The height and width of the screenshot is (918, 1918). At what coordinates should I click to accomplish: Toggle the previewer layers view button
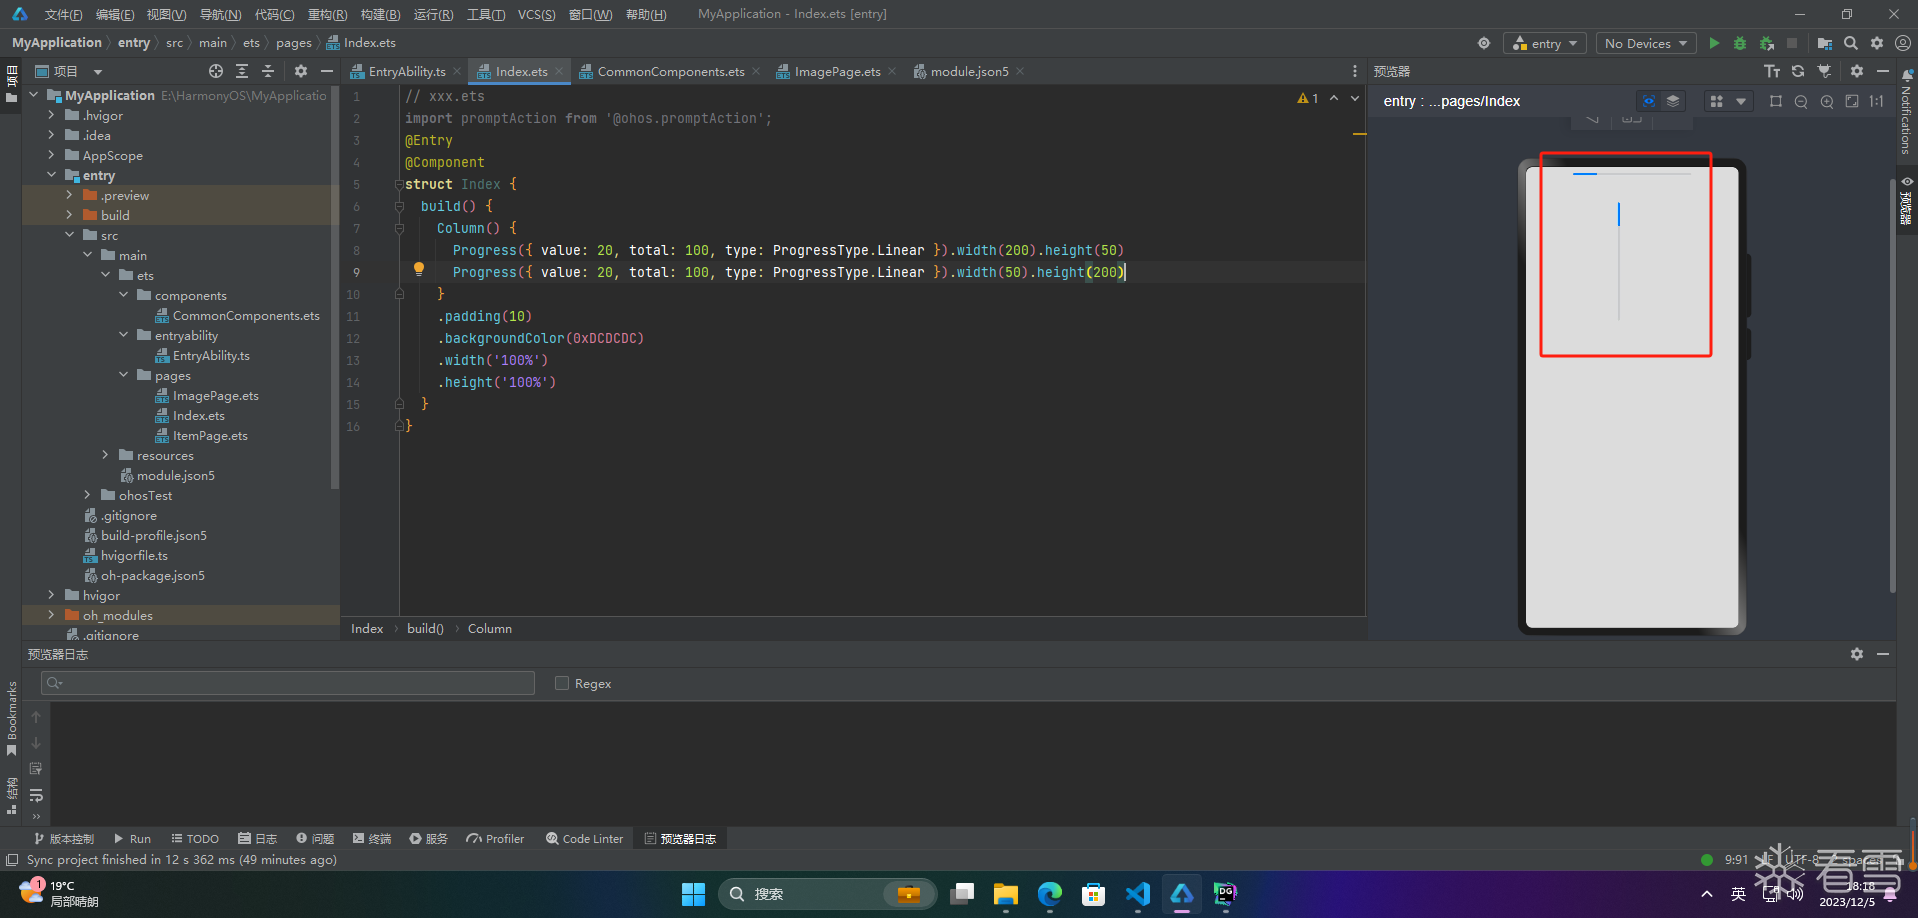pyautogui.click(x=1673, y=101)
